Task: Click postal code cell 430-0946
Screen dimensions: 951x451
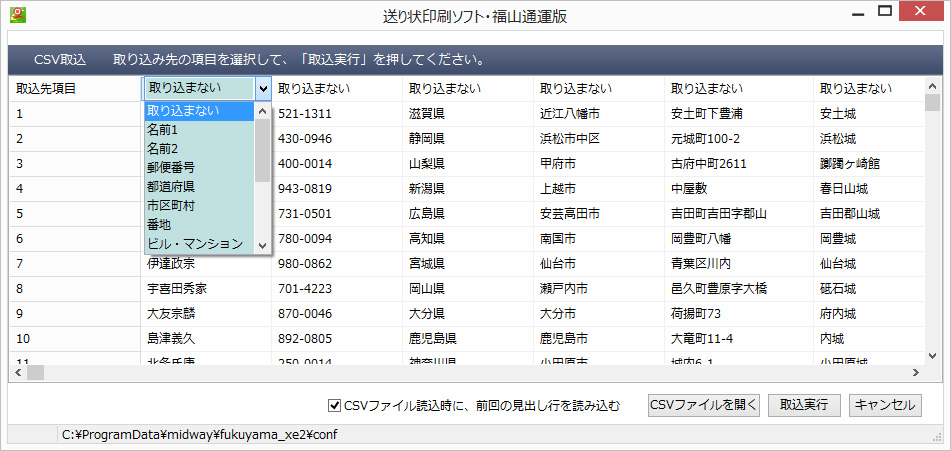Action: click(x=337, y=138)
